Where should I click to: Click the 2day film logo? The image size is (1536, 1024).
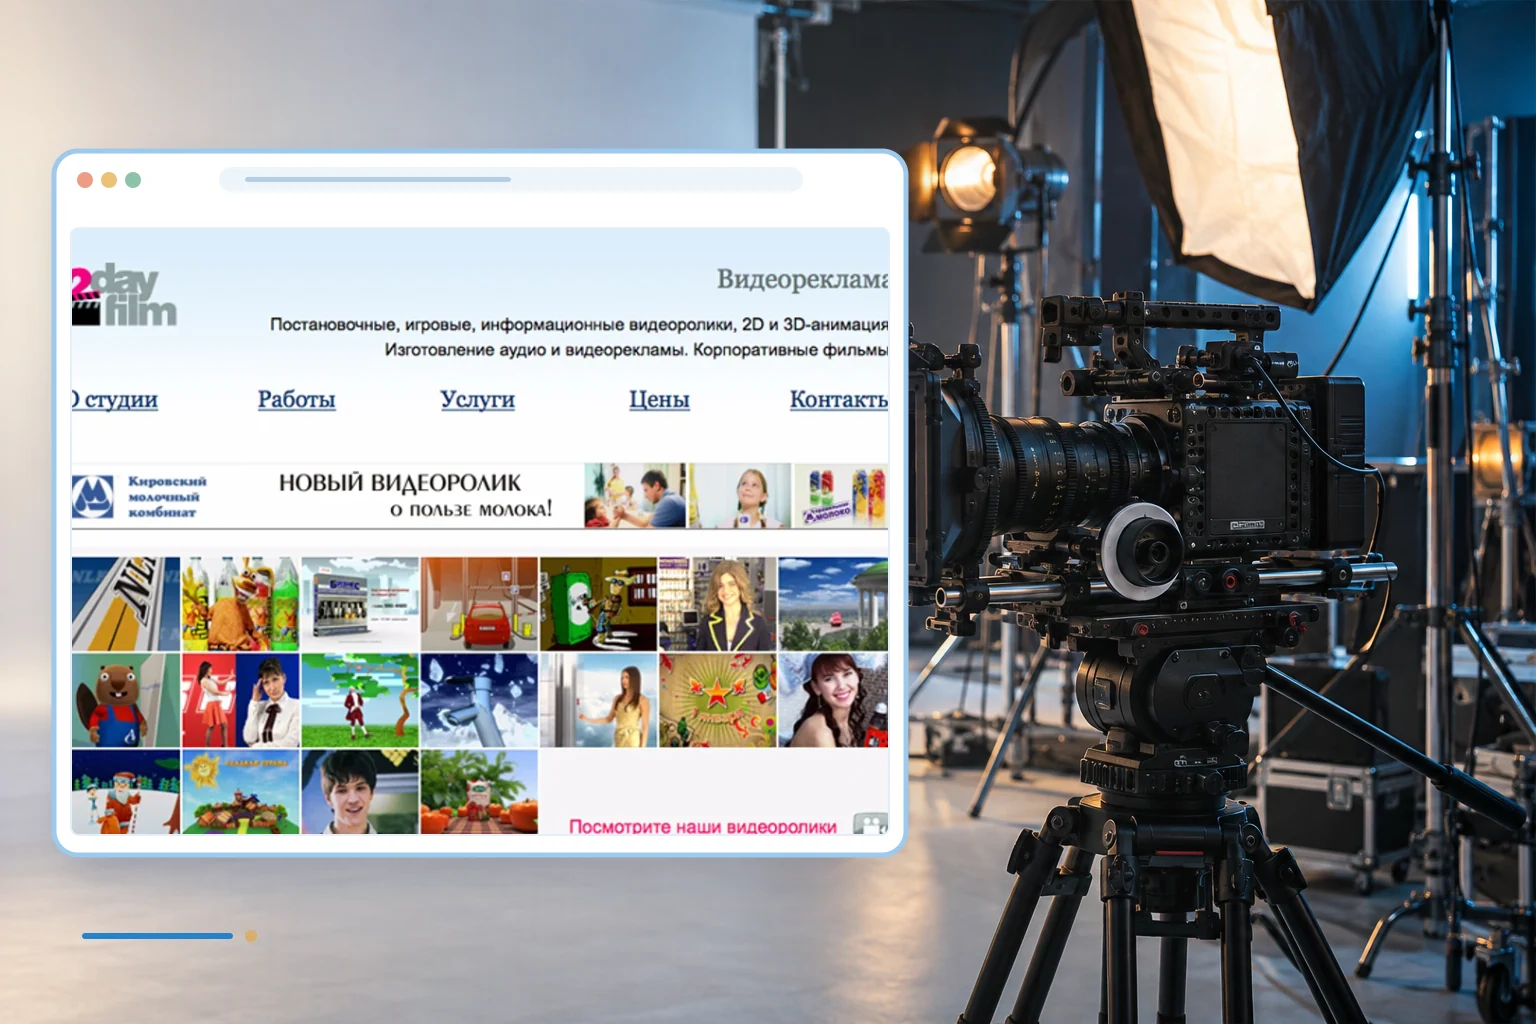124,296
